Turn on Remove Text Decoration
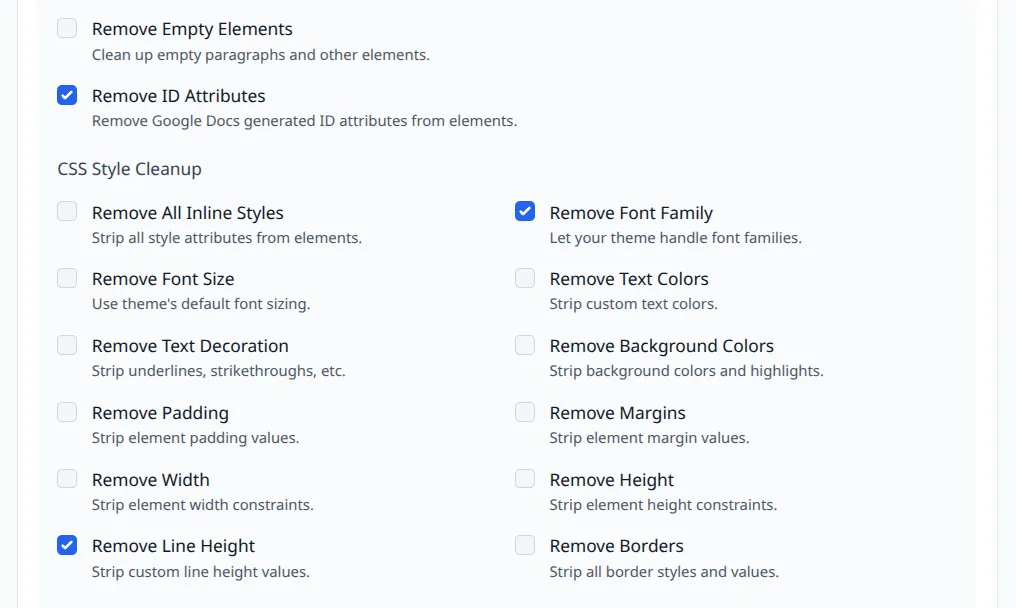Viewport: 1016px width, 608px height. click(66, 344)
